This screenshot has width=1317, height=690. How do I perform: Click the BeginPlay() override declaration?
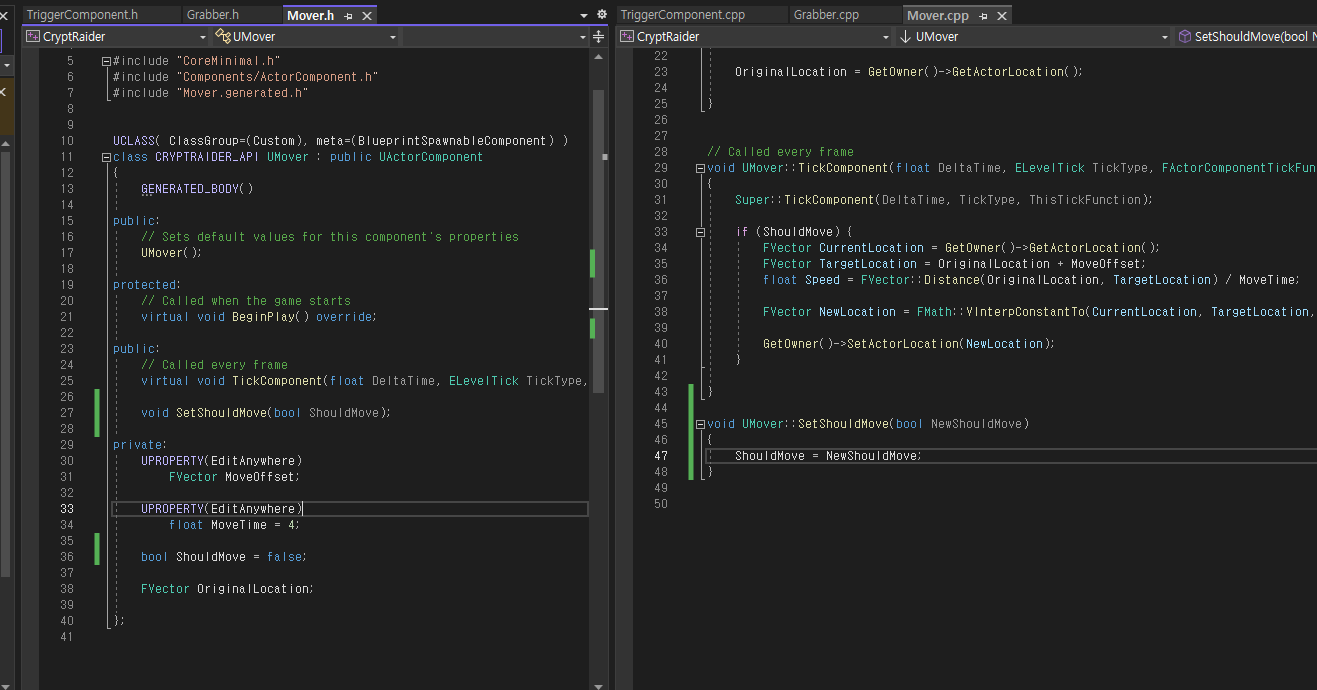tap(258, 317)
